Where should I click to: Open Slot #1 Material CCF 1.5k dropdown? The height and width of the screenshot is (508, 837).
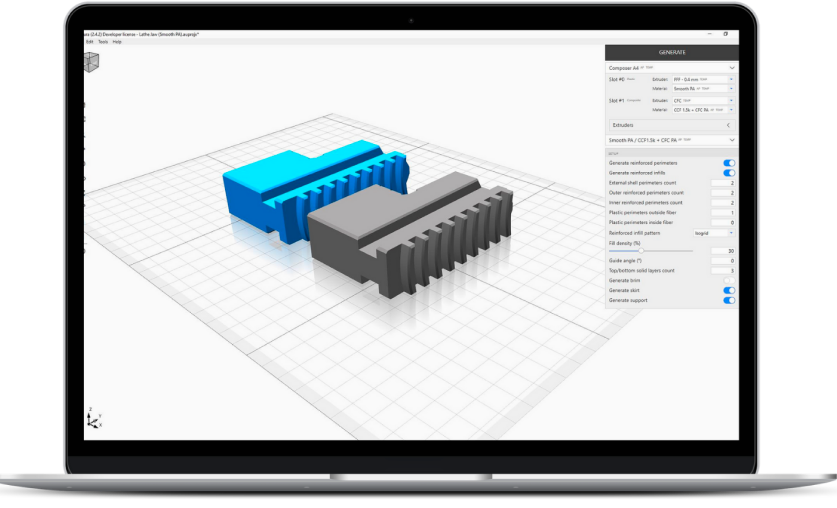coord(703,110)
